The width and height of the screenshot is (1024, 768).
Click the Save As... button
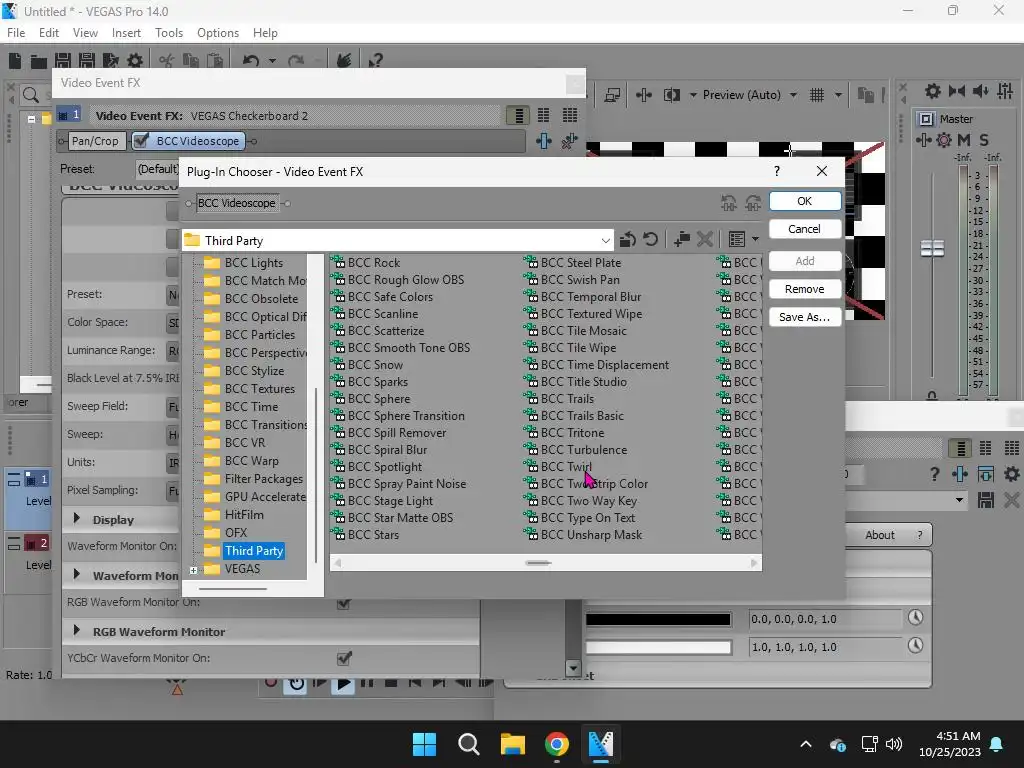point(805,317)
